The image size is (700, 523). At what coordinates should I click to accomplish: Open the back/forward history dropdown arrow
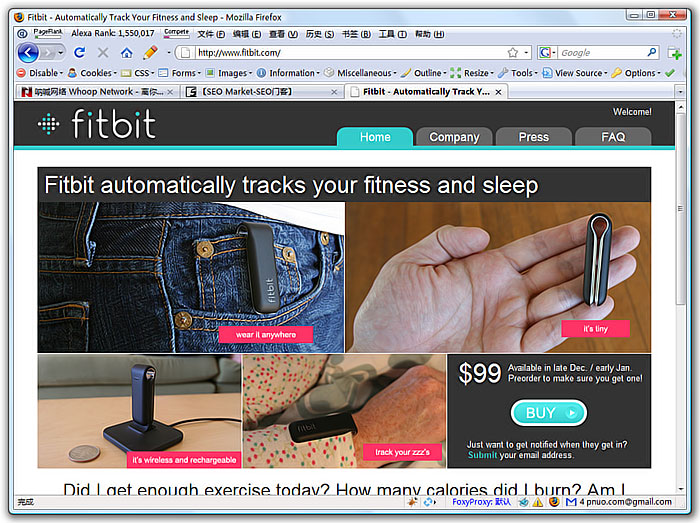(x=61, y=53)
